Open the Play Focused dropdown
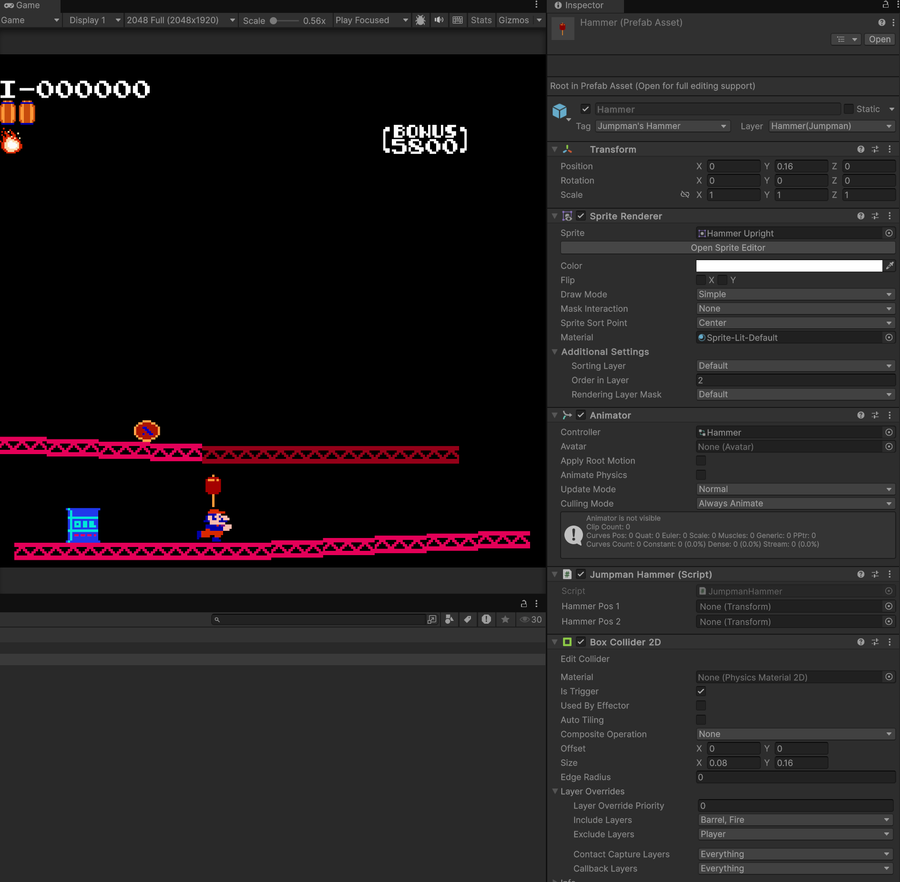The width and height of the screenshot is (900, 882). point(371,20)
